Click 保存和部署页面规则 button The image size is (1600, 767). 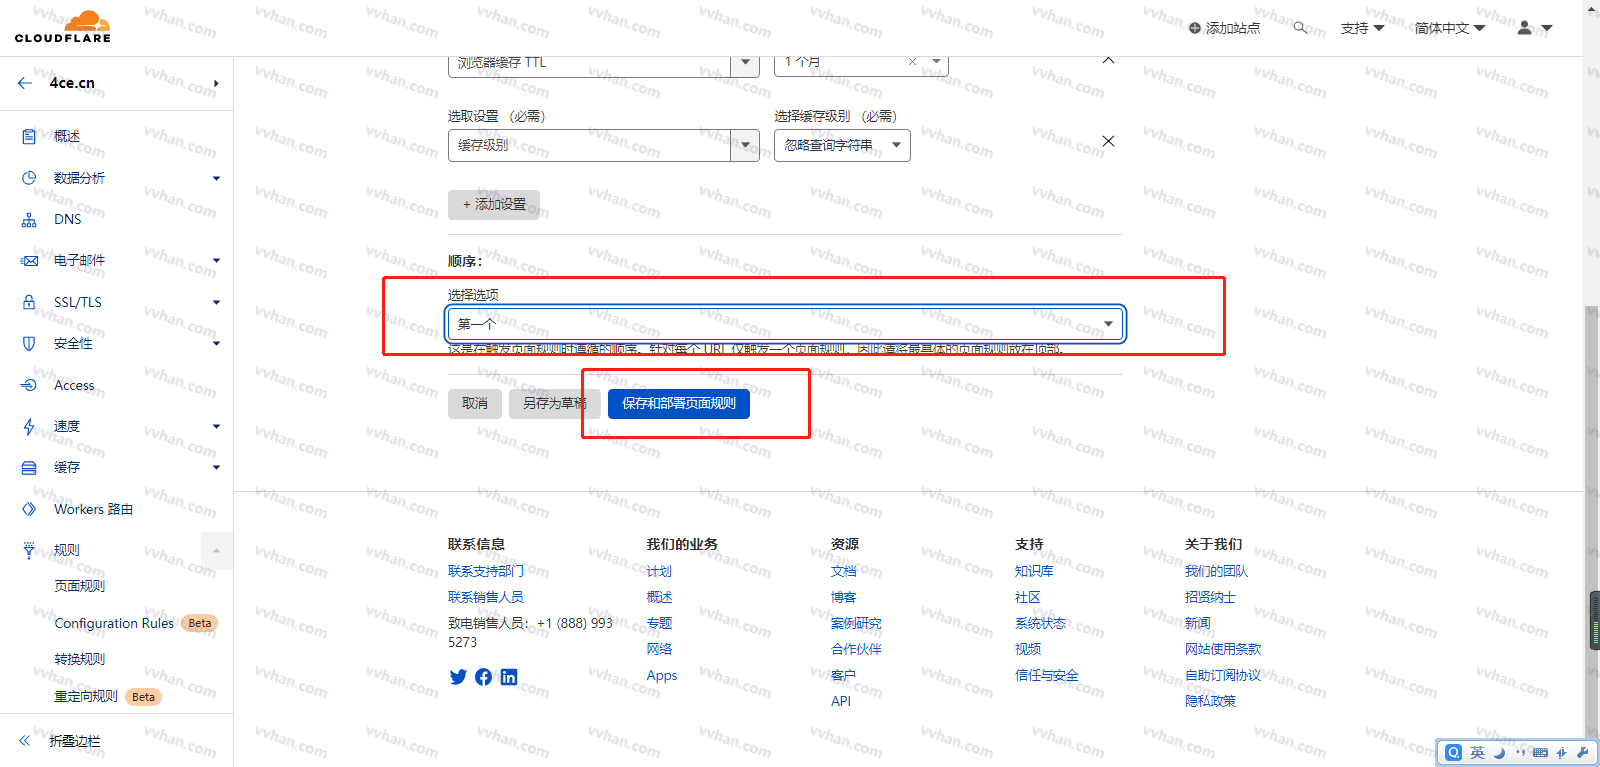(679, 403)
